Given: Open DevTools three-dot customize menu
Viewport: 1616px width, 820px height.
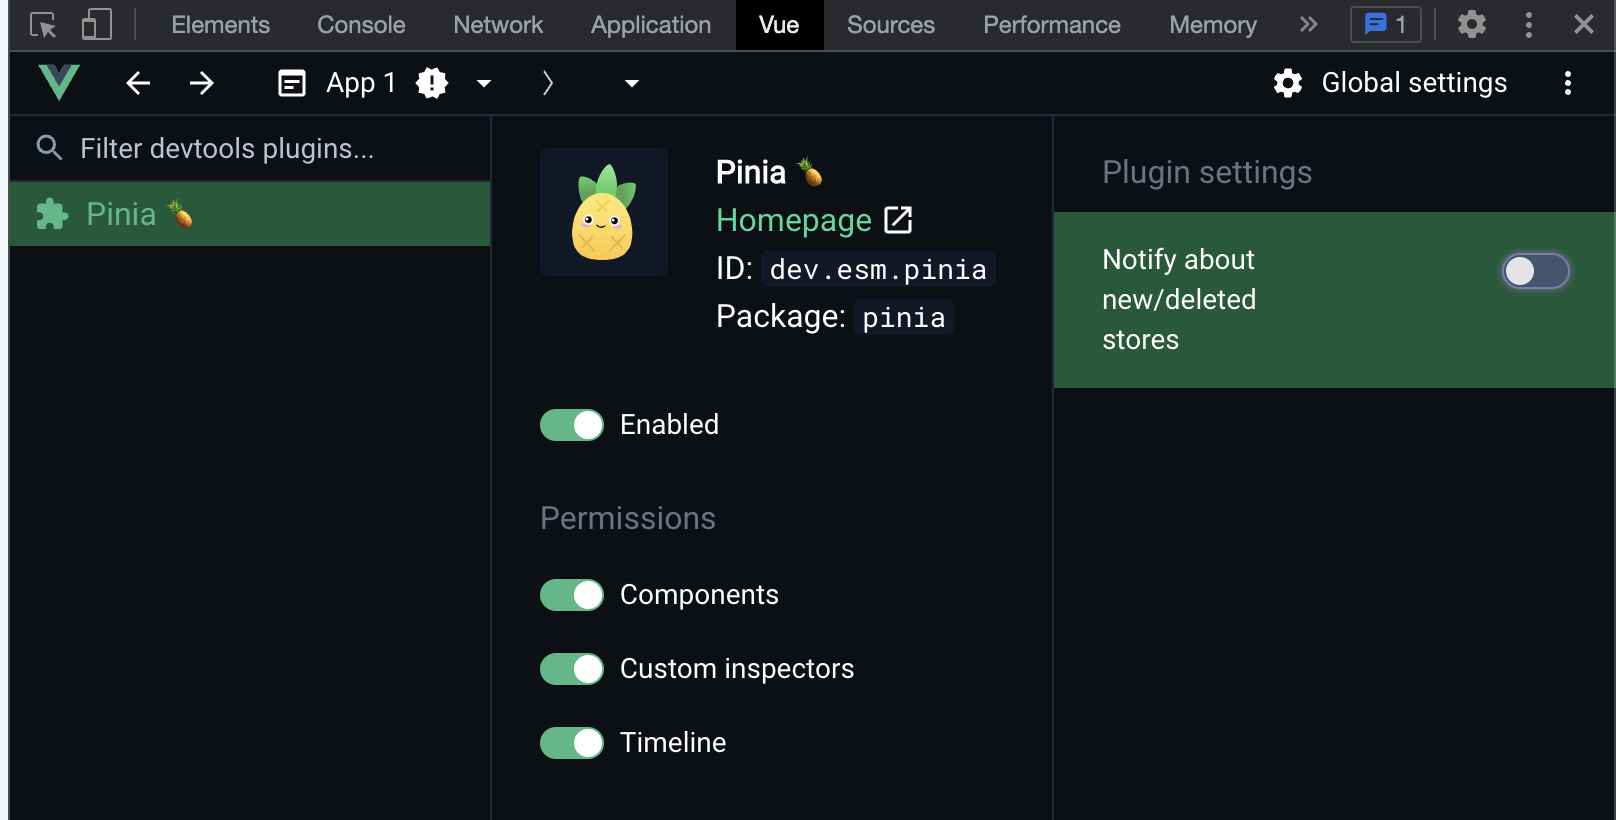Looking at the screenshot, I should (x=1528, y=25).
